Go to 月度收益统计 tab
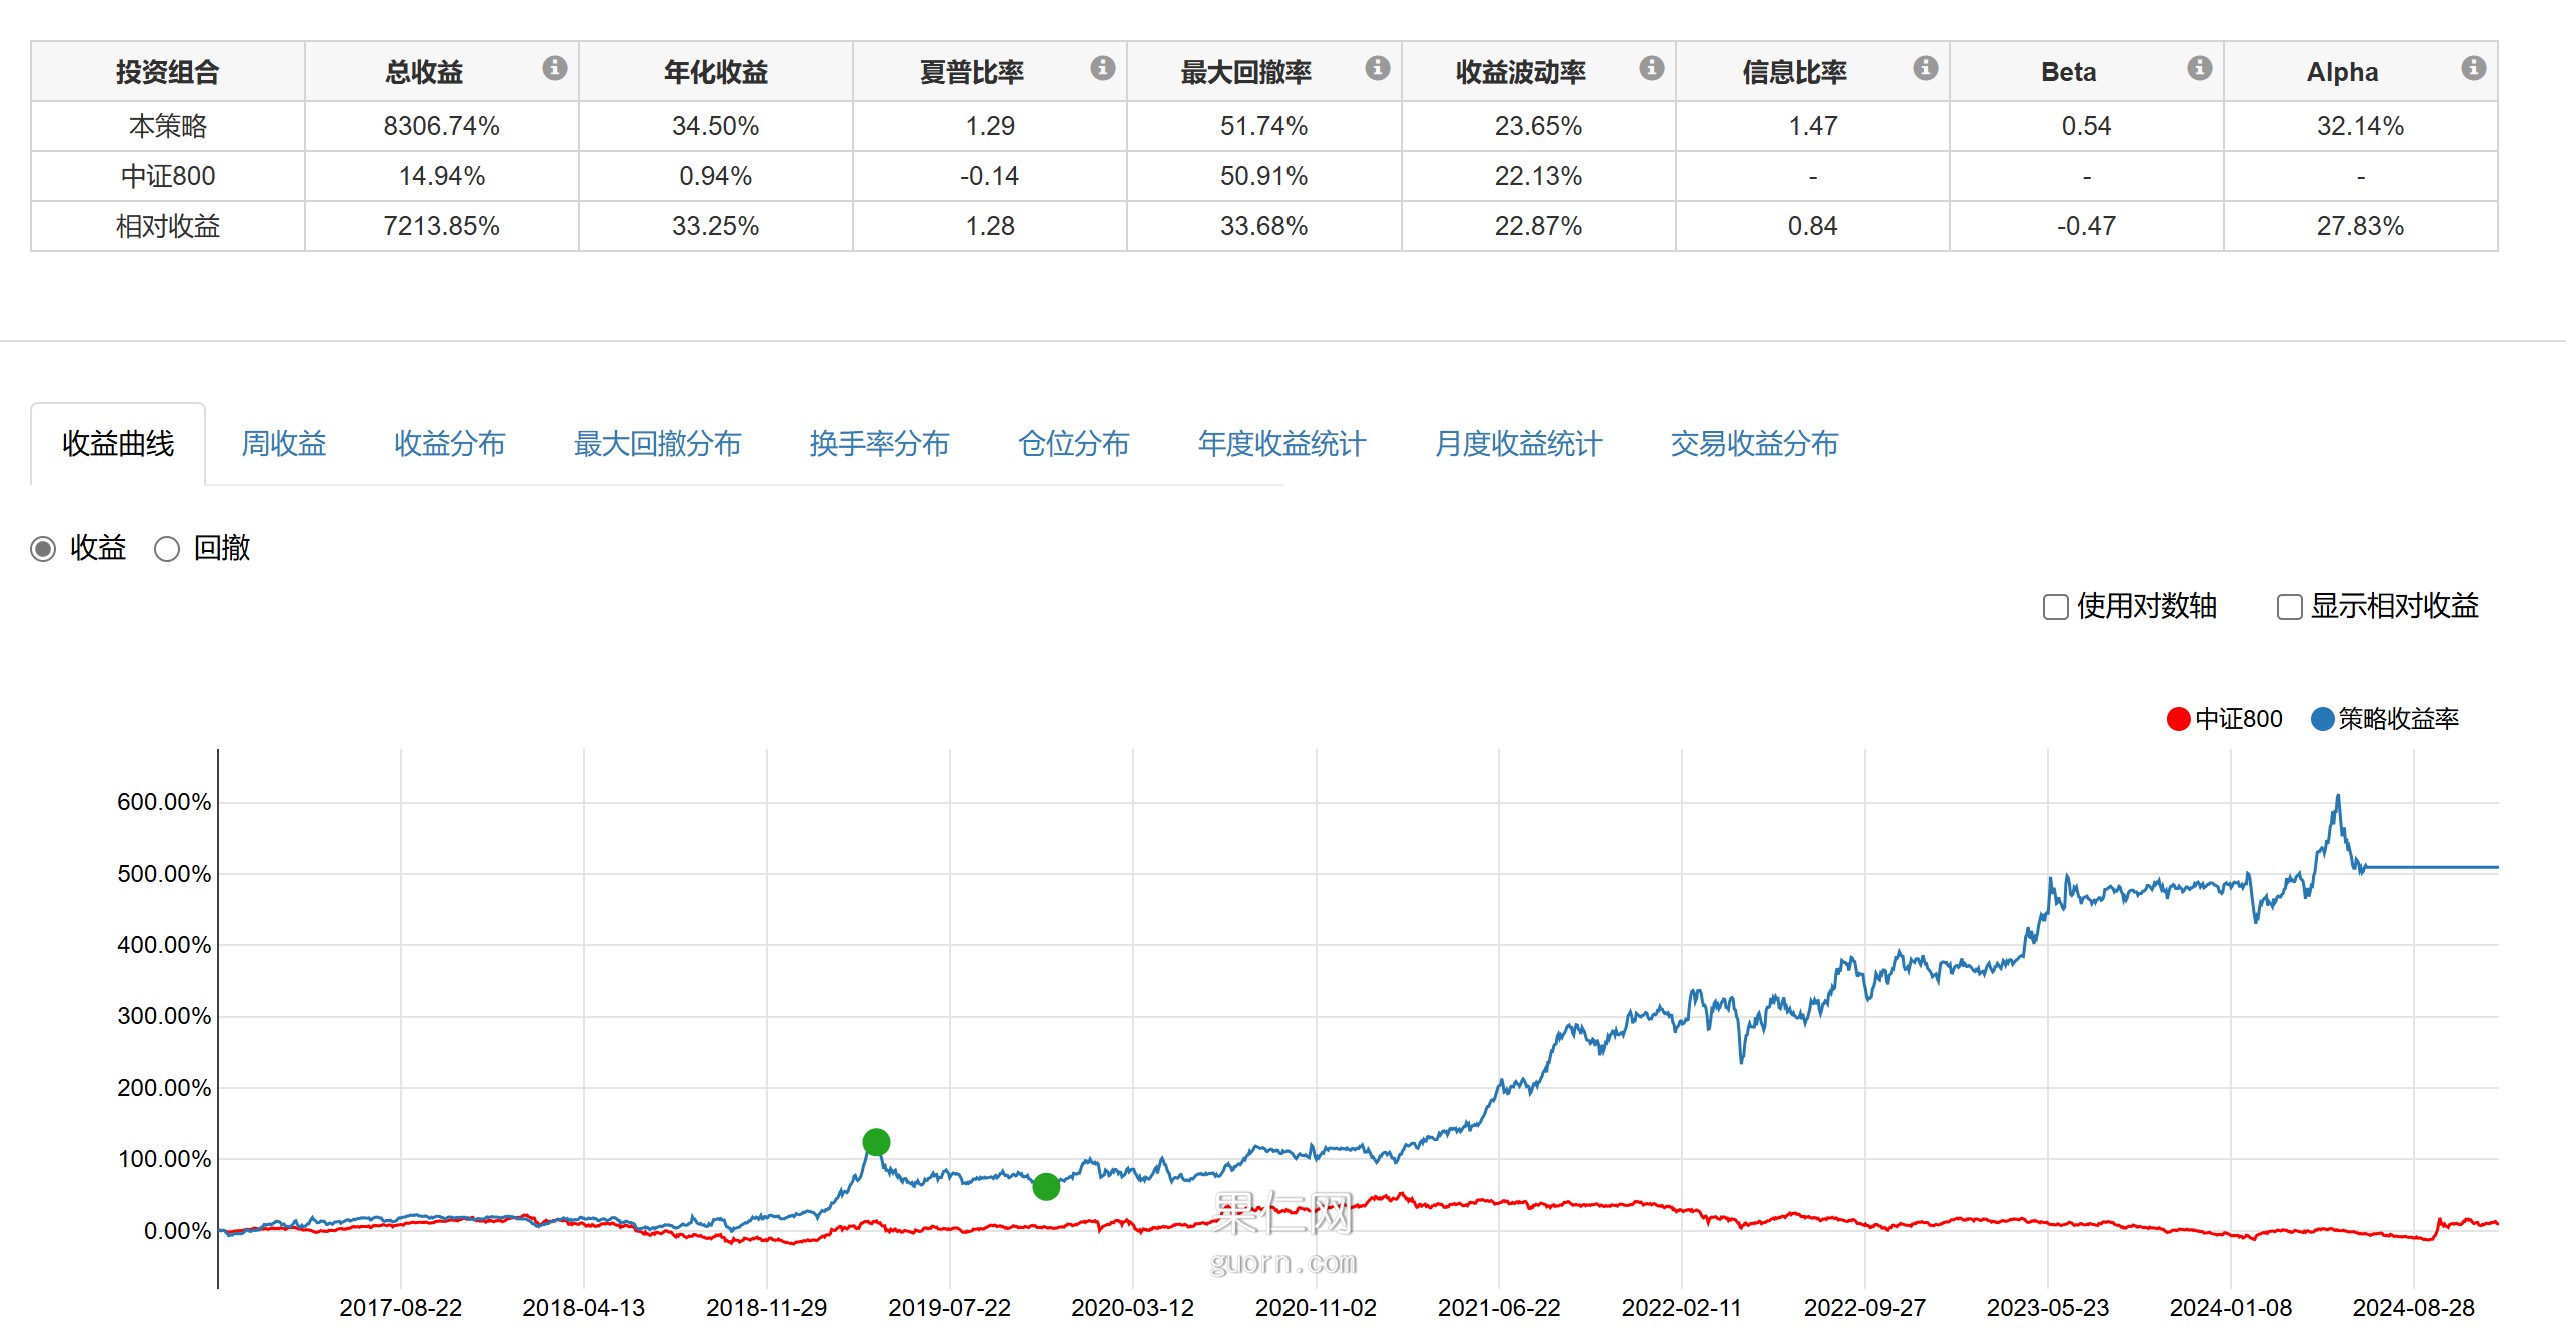2566x1328 pixels. pos(1518,444)
